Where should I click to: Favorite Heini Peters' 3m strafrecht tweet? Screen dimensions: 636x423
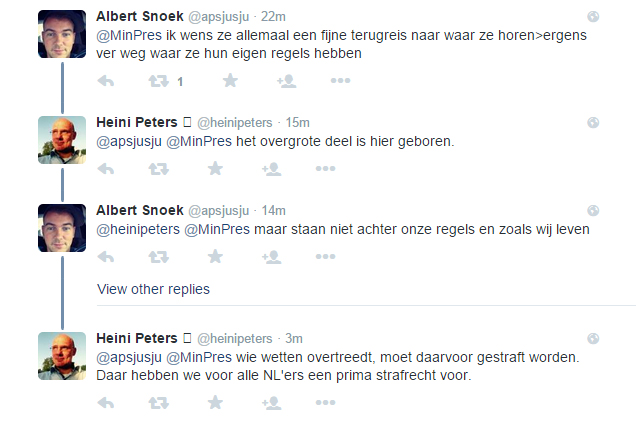(215, 402)
